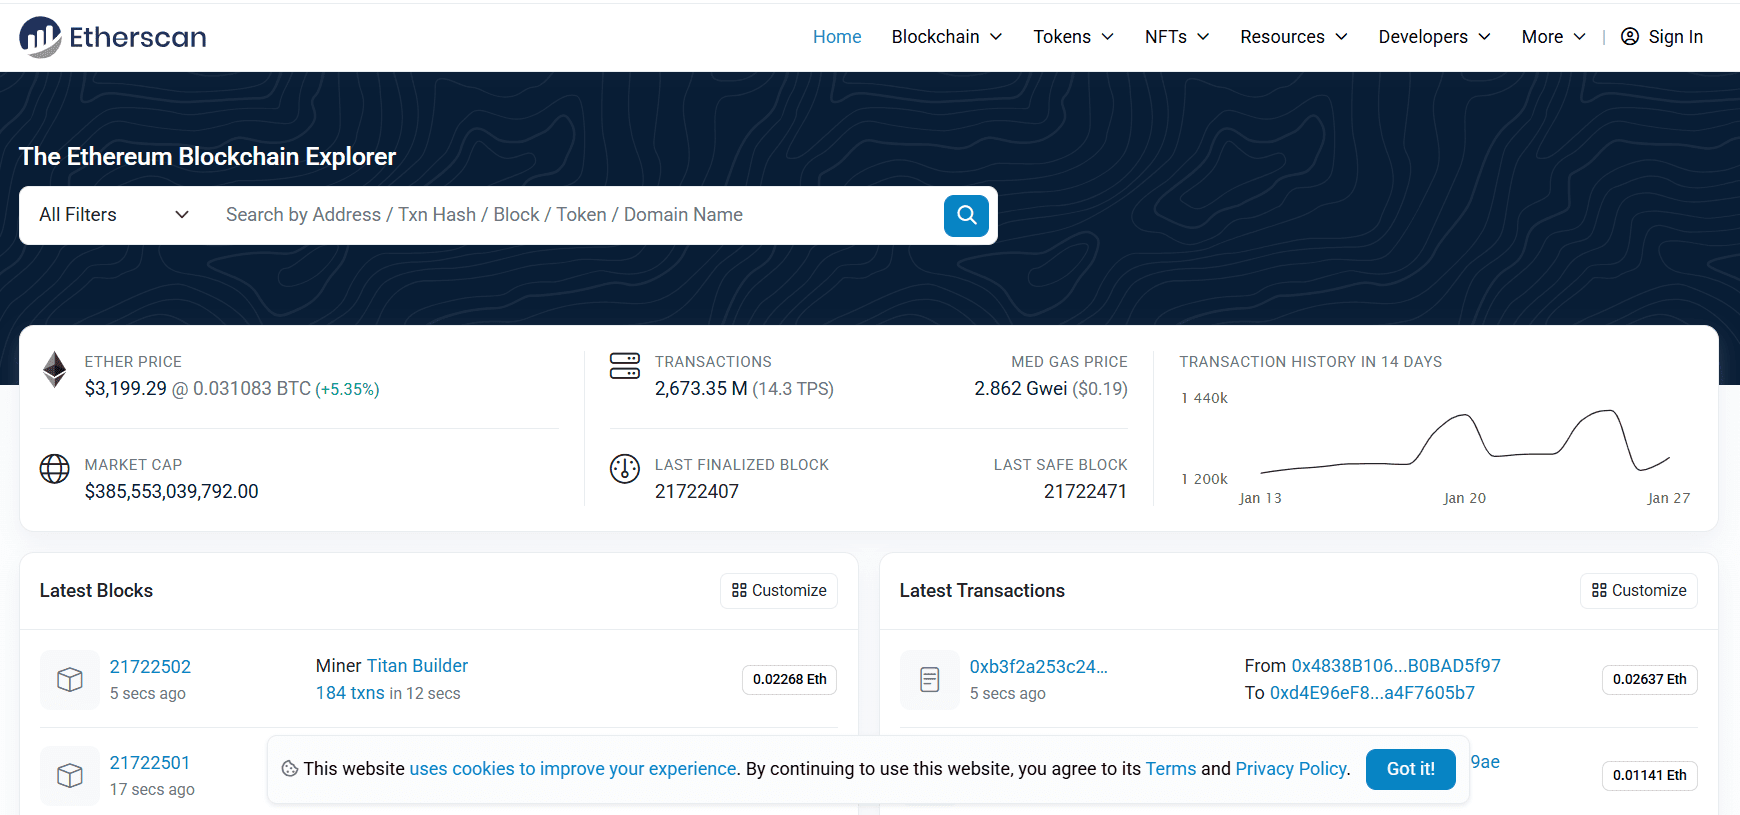
Task: Click the 14-day transaction history chart line
Action: click(1465, 442)
